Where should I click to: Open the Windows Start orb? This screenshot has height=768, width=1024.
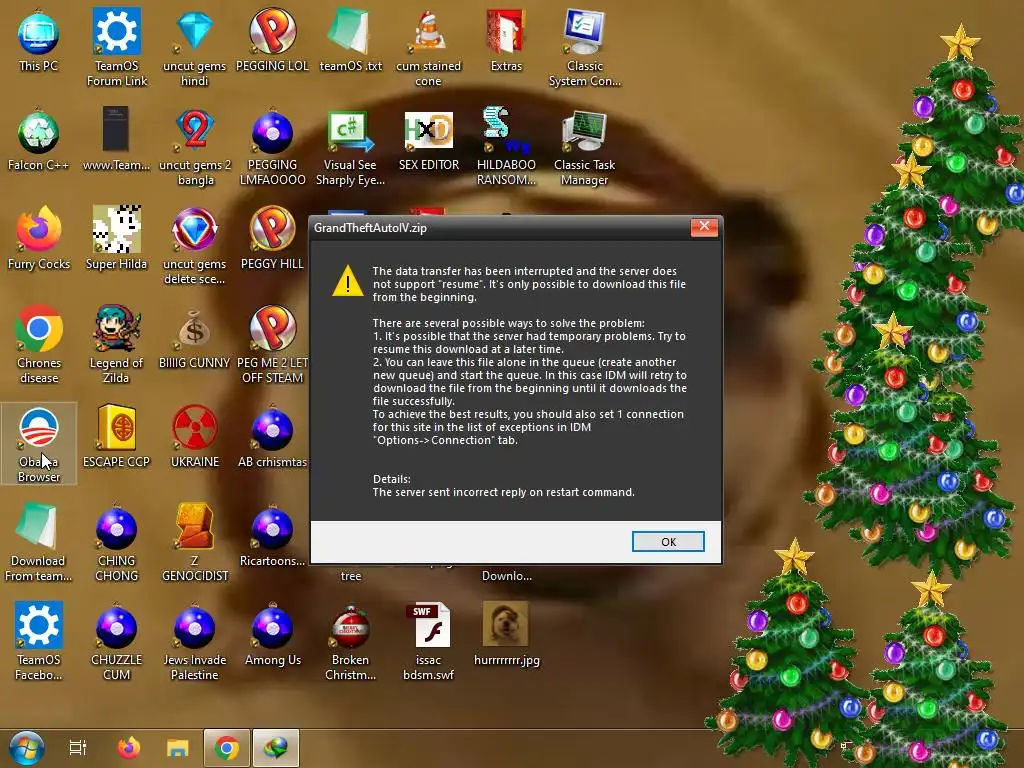27,748
